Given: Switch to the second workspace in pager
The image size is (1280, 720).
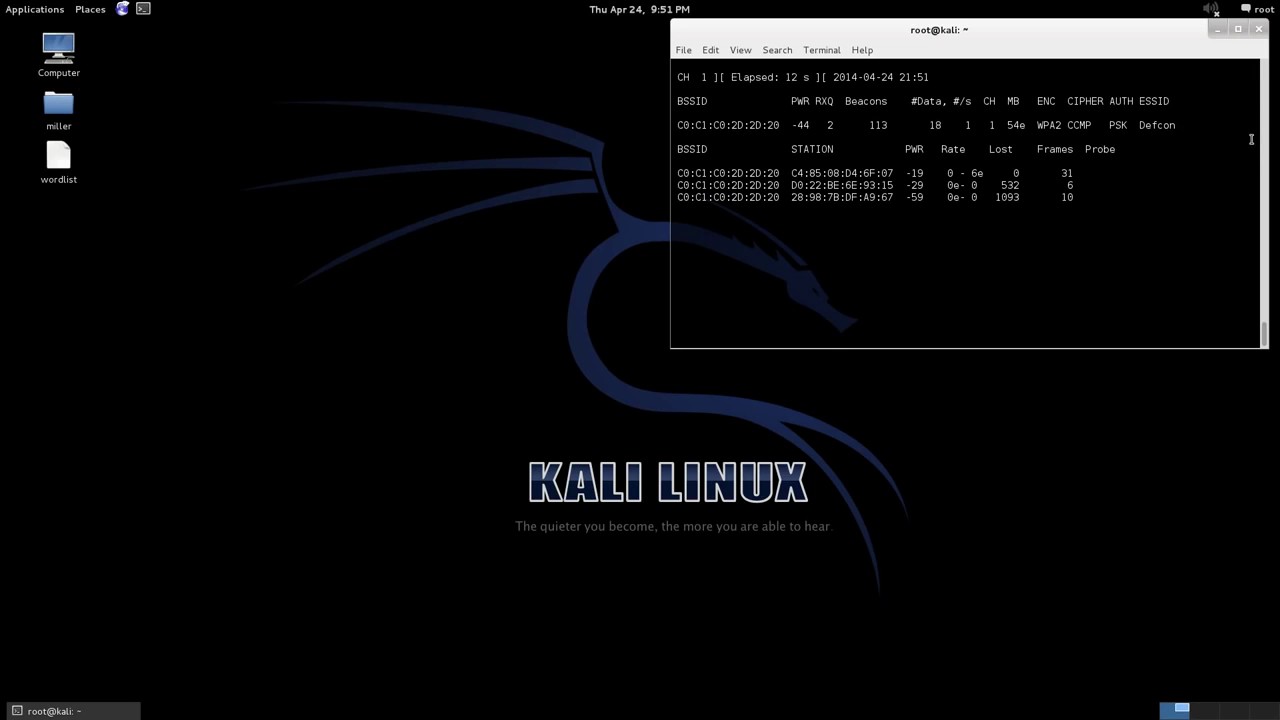Looking at the screenshot, I should 1203,710.
